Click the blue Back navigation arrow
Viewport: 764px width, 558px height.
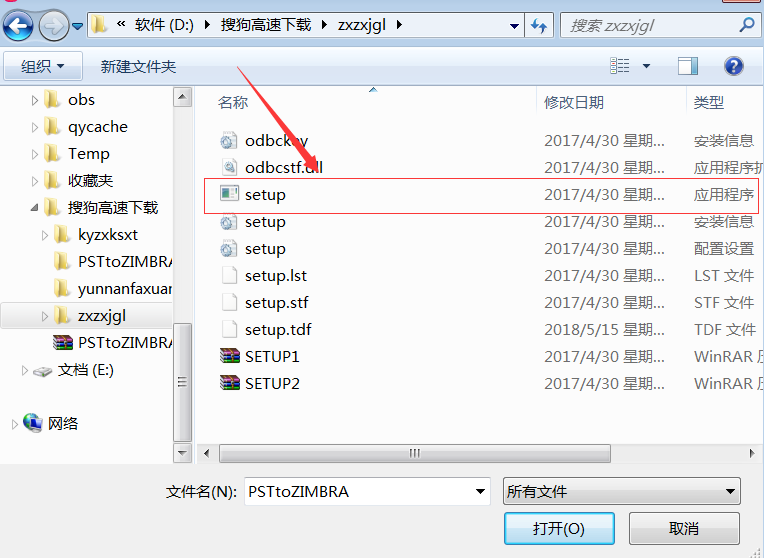point(18,26)
